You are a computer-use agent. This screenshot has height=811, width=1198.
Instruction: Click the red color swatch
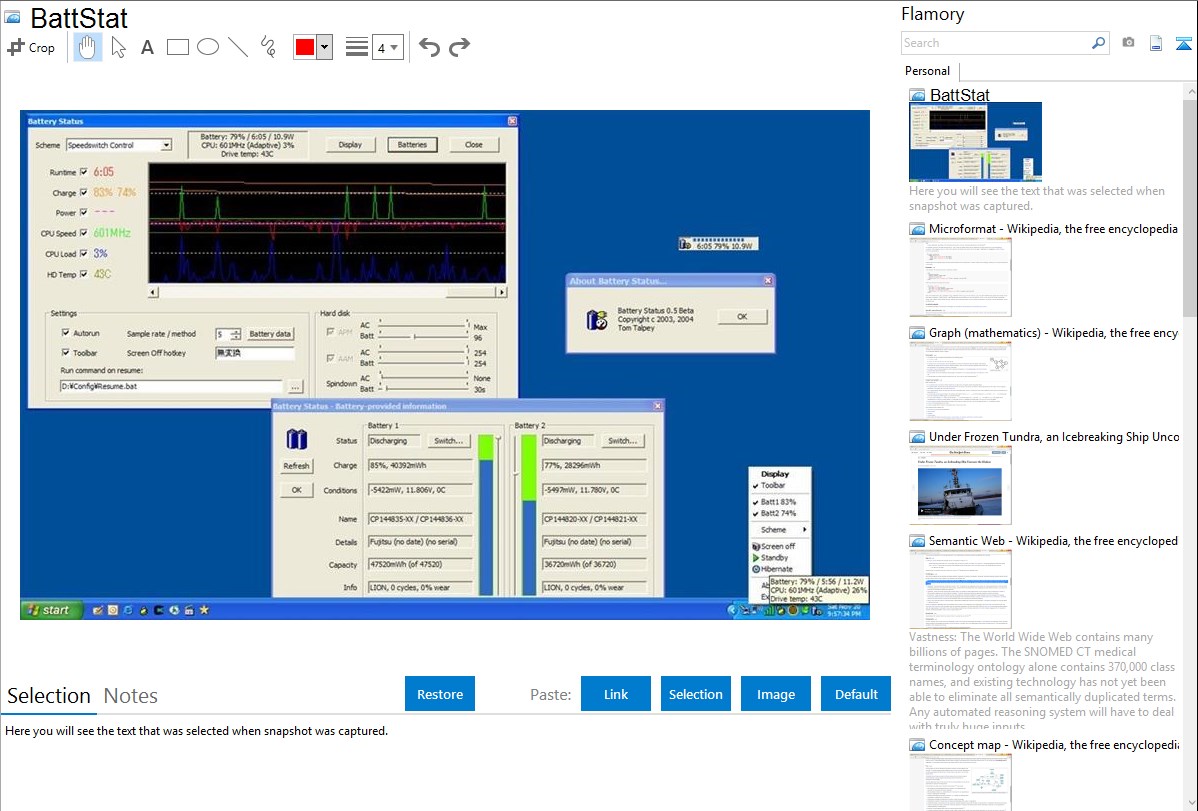click(x=305, y=47)
